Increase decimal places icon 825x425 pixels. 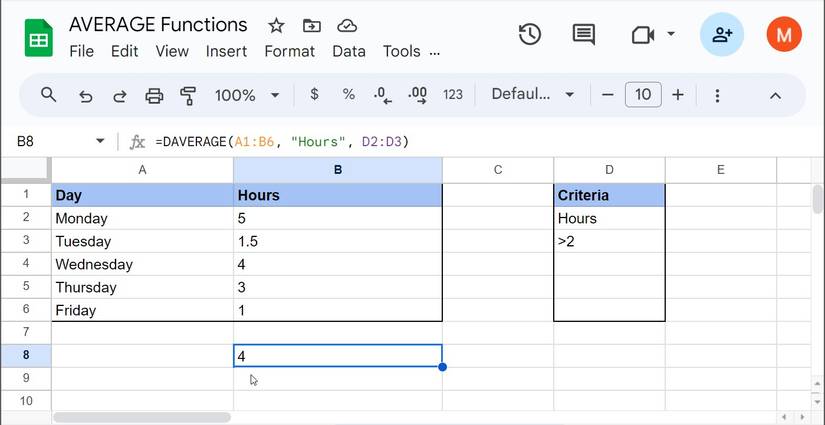pyautogui.click(x=418, y=95)
